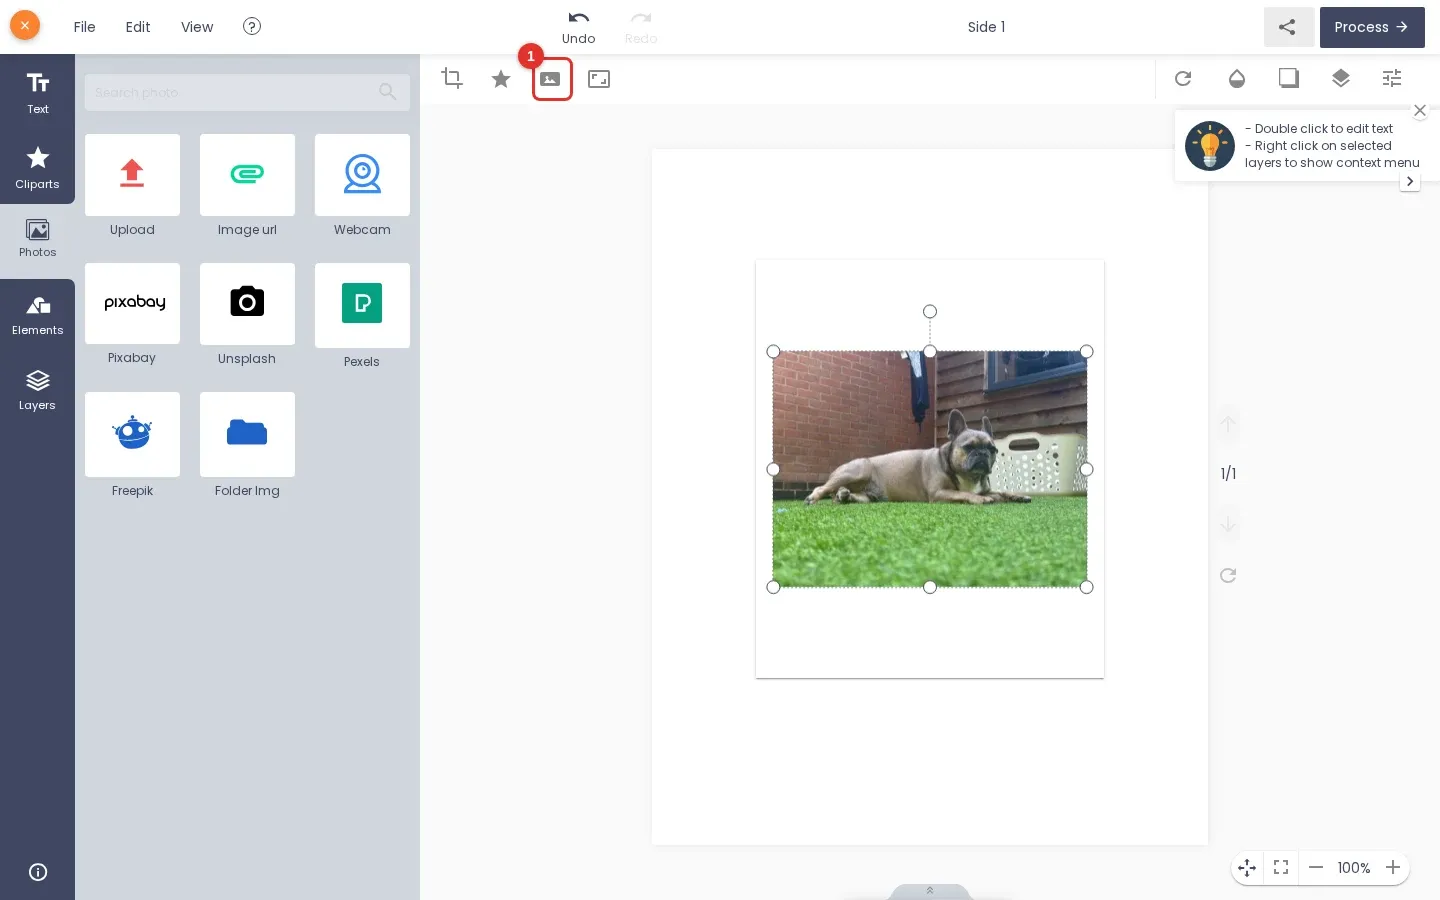Screen dimensions: 1440x900
Task: Open Freepik image source
Action: (x=132, y=434)
